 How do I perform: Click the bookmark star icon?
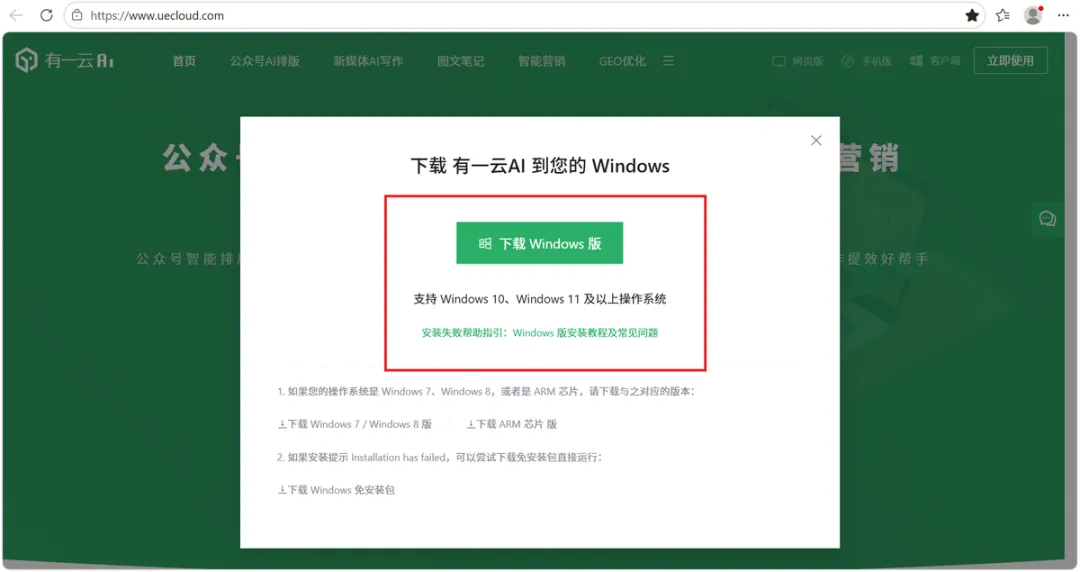[x=972, y=15]
